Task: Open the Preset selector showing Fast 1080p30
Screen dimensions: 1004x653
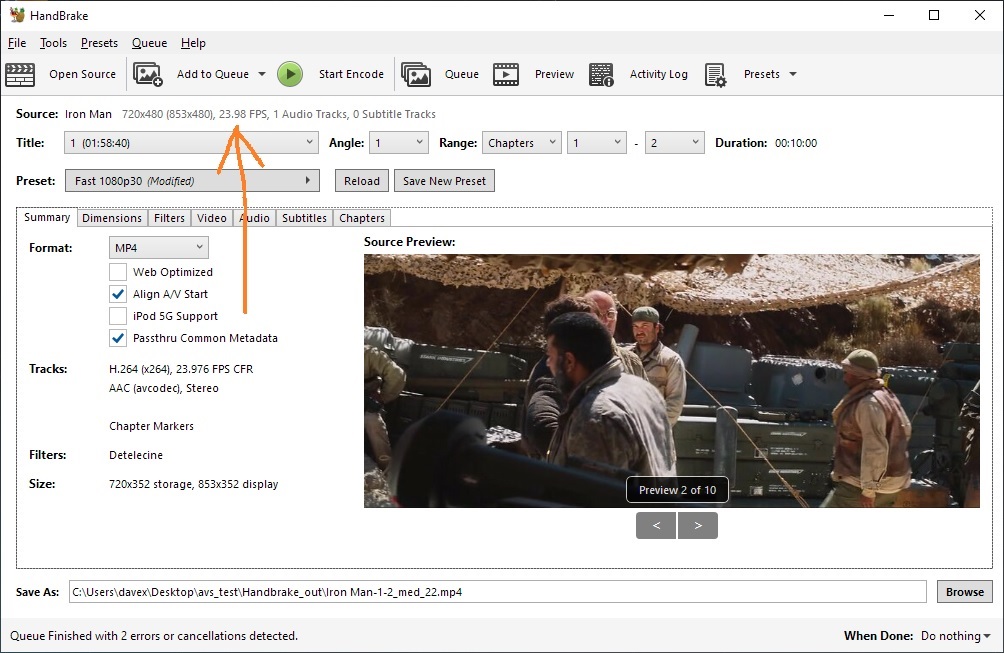Action: 192,181
